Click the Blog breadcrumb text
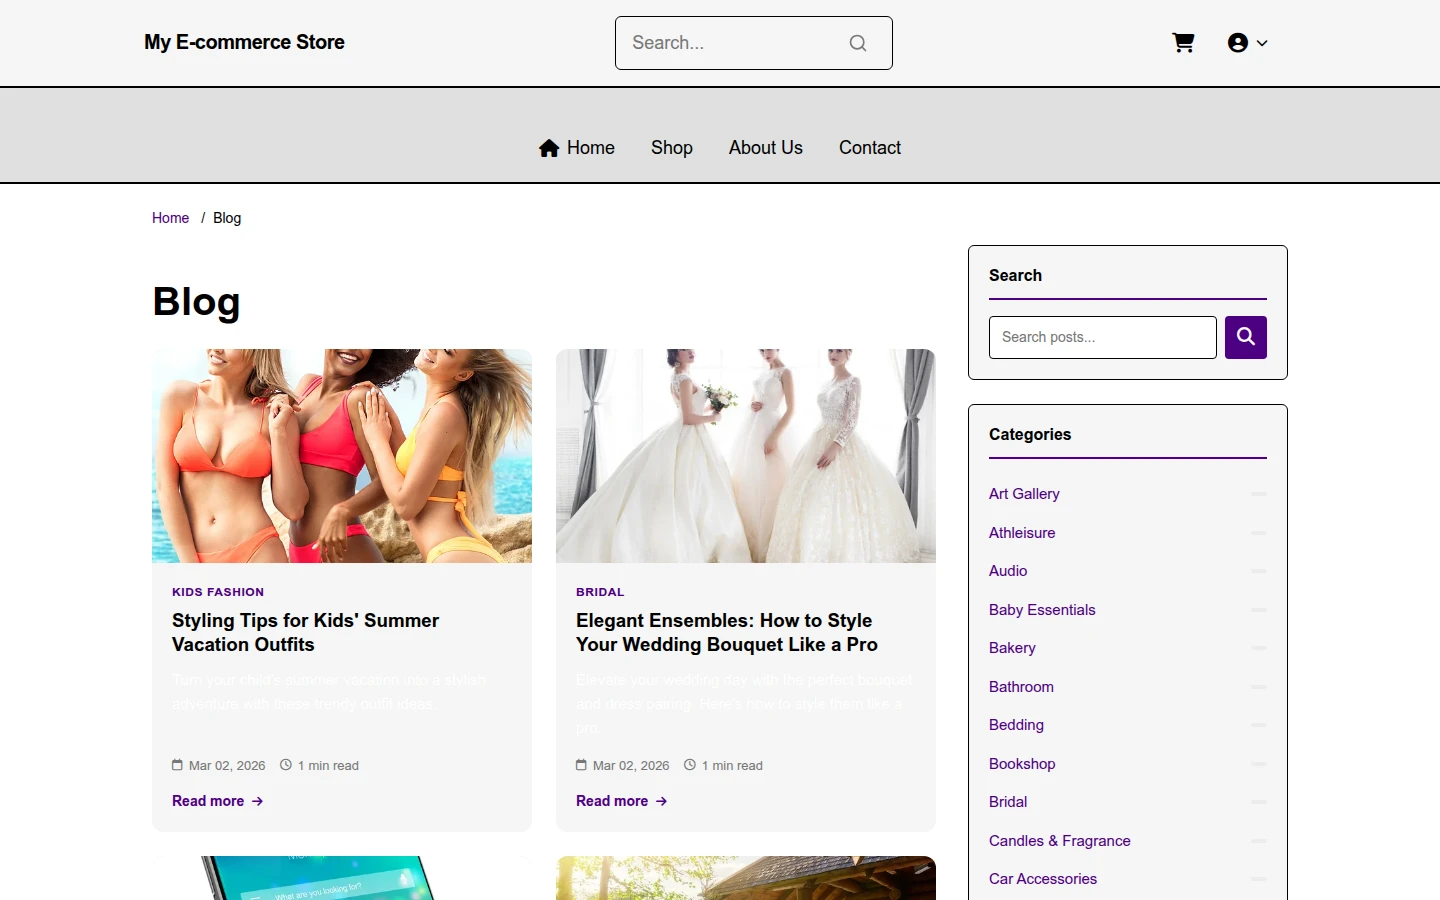1440x900 pixels. 227,218
